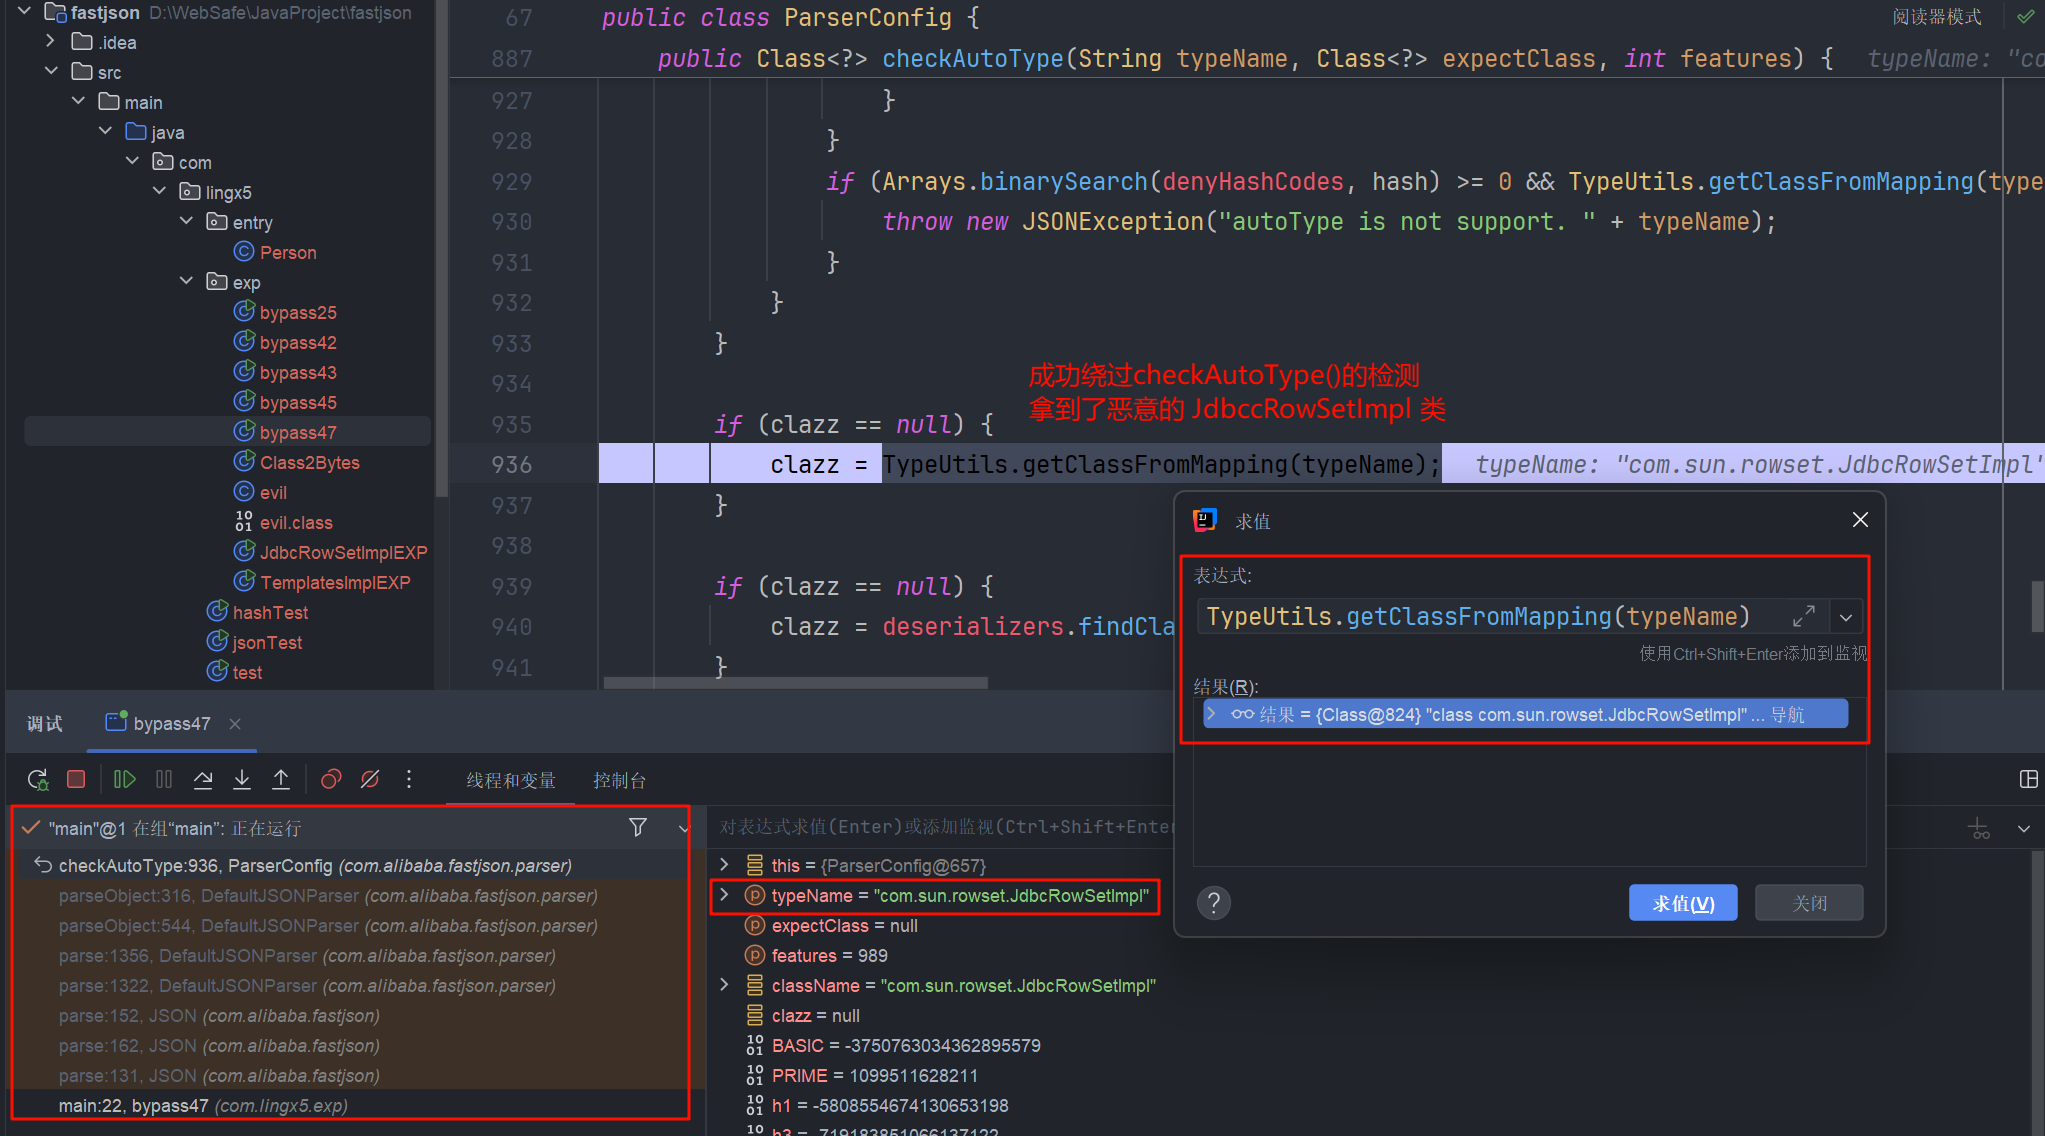Switch to the console tab
The height and width of the screenshot is (1136, 2045).
tap(619, 780)
